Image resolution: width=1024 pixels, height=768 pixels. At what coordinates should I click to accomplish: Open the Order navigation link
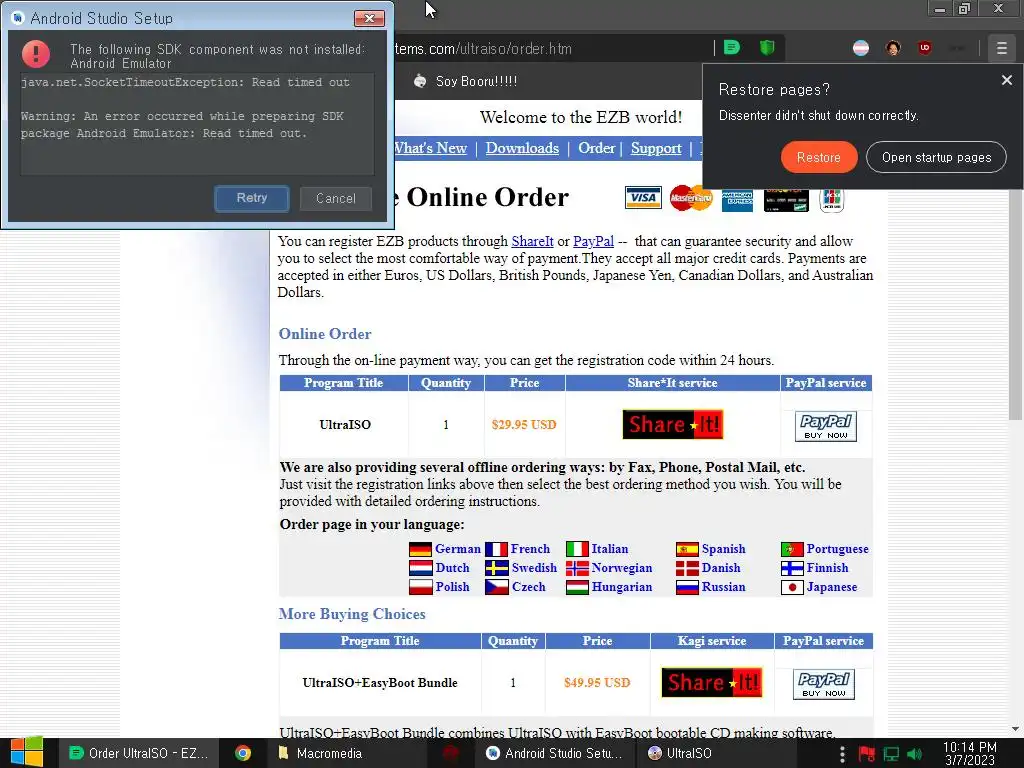point(596,148)
